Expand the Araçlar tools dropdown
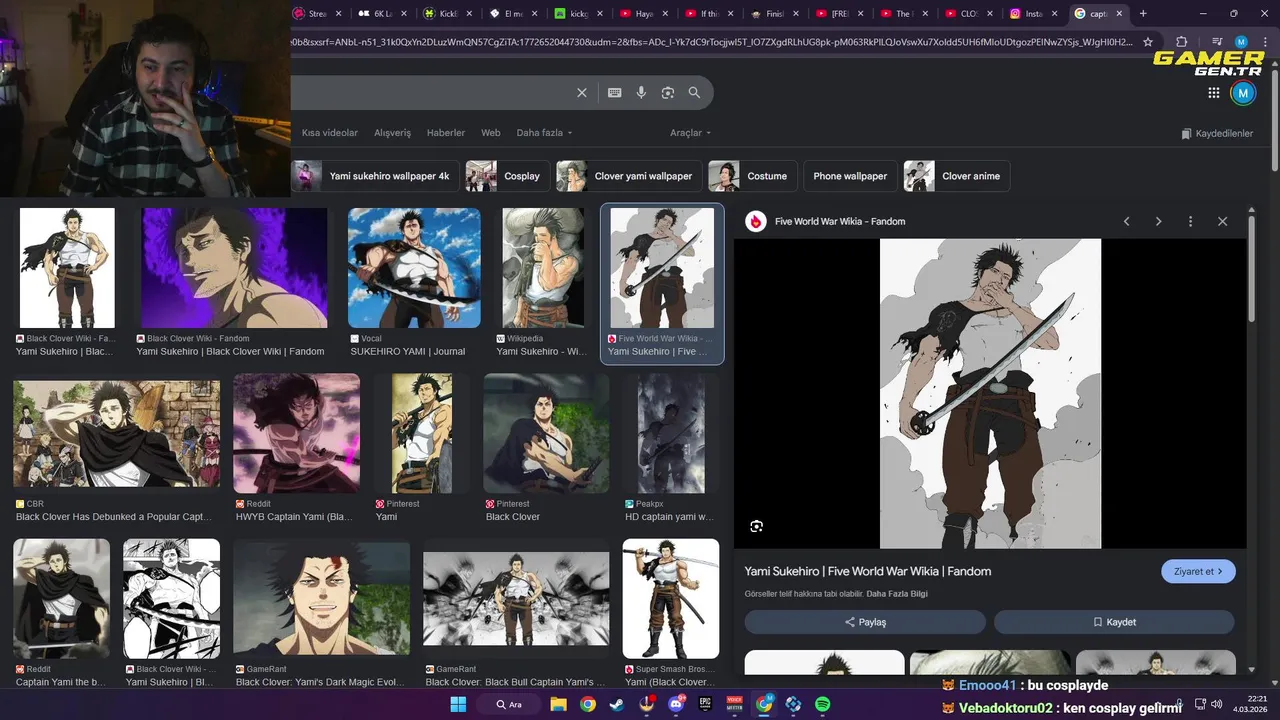The width and height of the screenshot is (1280, 720). tap(690, 133)
